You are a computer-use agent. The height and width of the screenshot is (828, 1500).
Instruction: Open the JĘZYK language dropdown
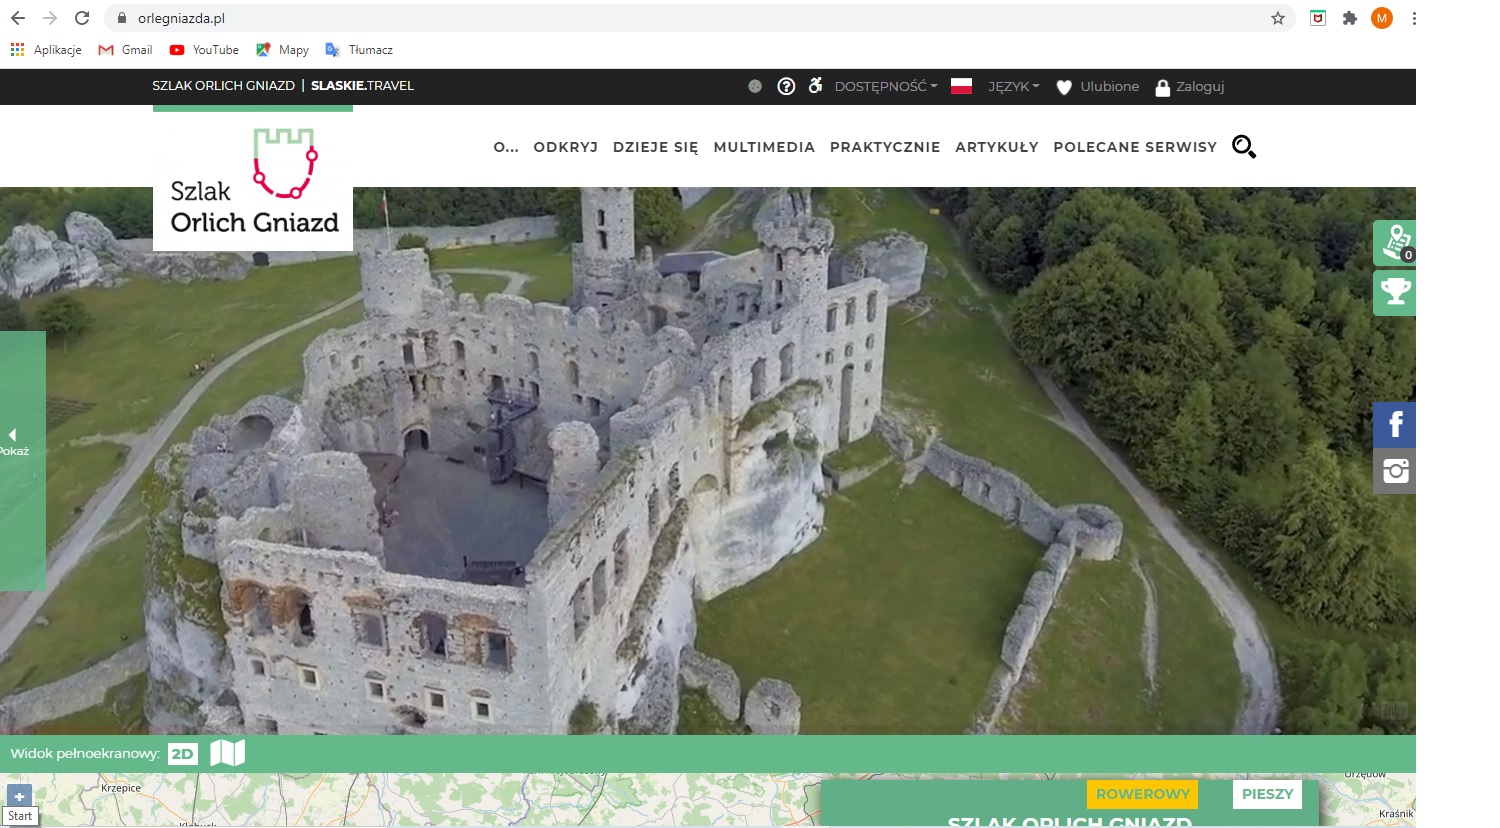click(1013, 87)
